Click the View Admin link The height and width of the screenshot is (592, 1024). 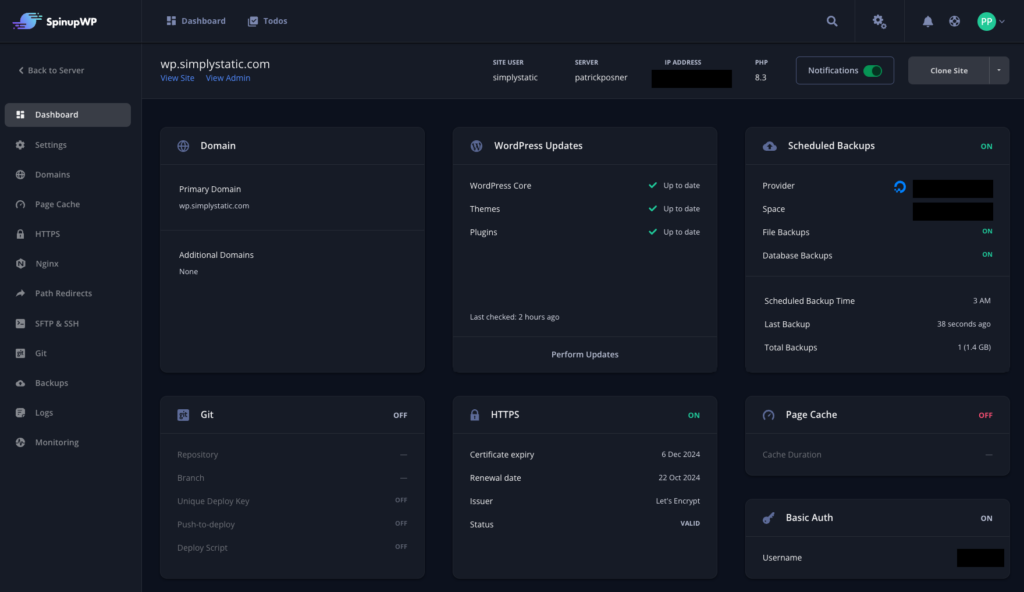click(228, 78)
